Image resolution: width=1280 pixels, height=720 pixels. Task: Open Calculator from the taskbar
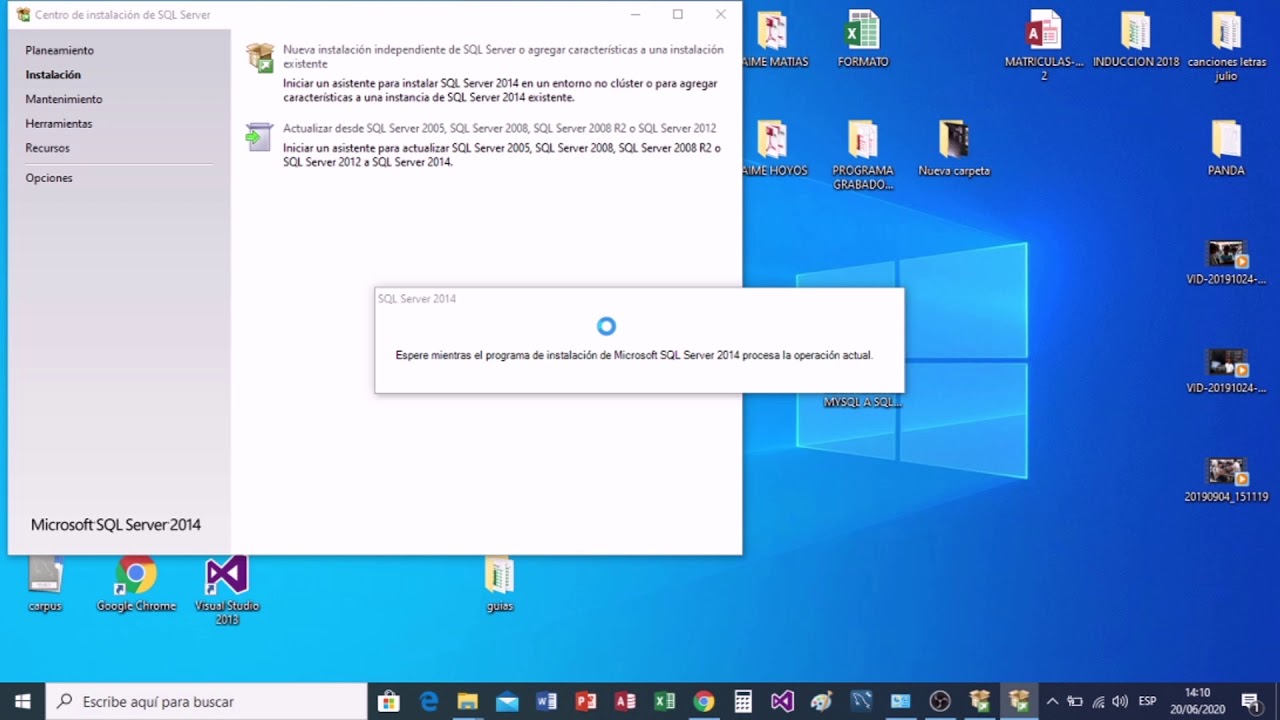tap(743, 701)
